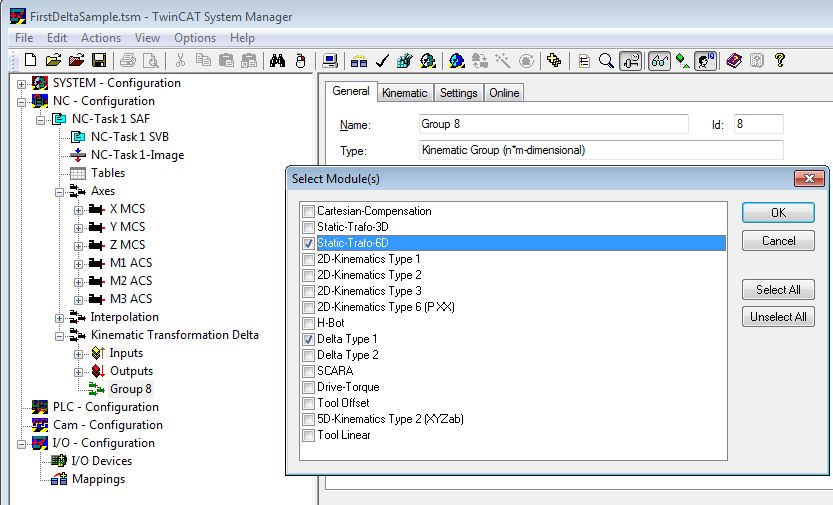Click the Copy toolbar icon
This screenshot has height=505, width=833.
pyautogui.click(x=203, y=61)
